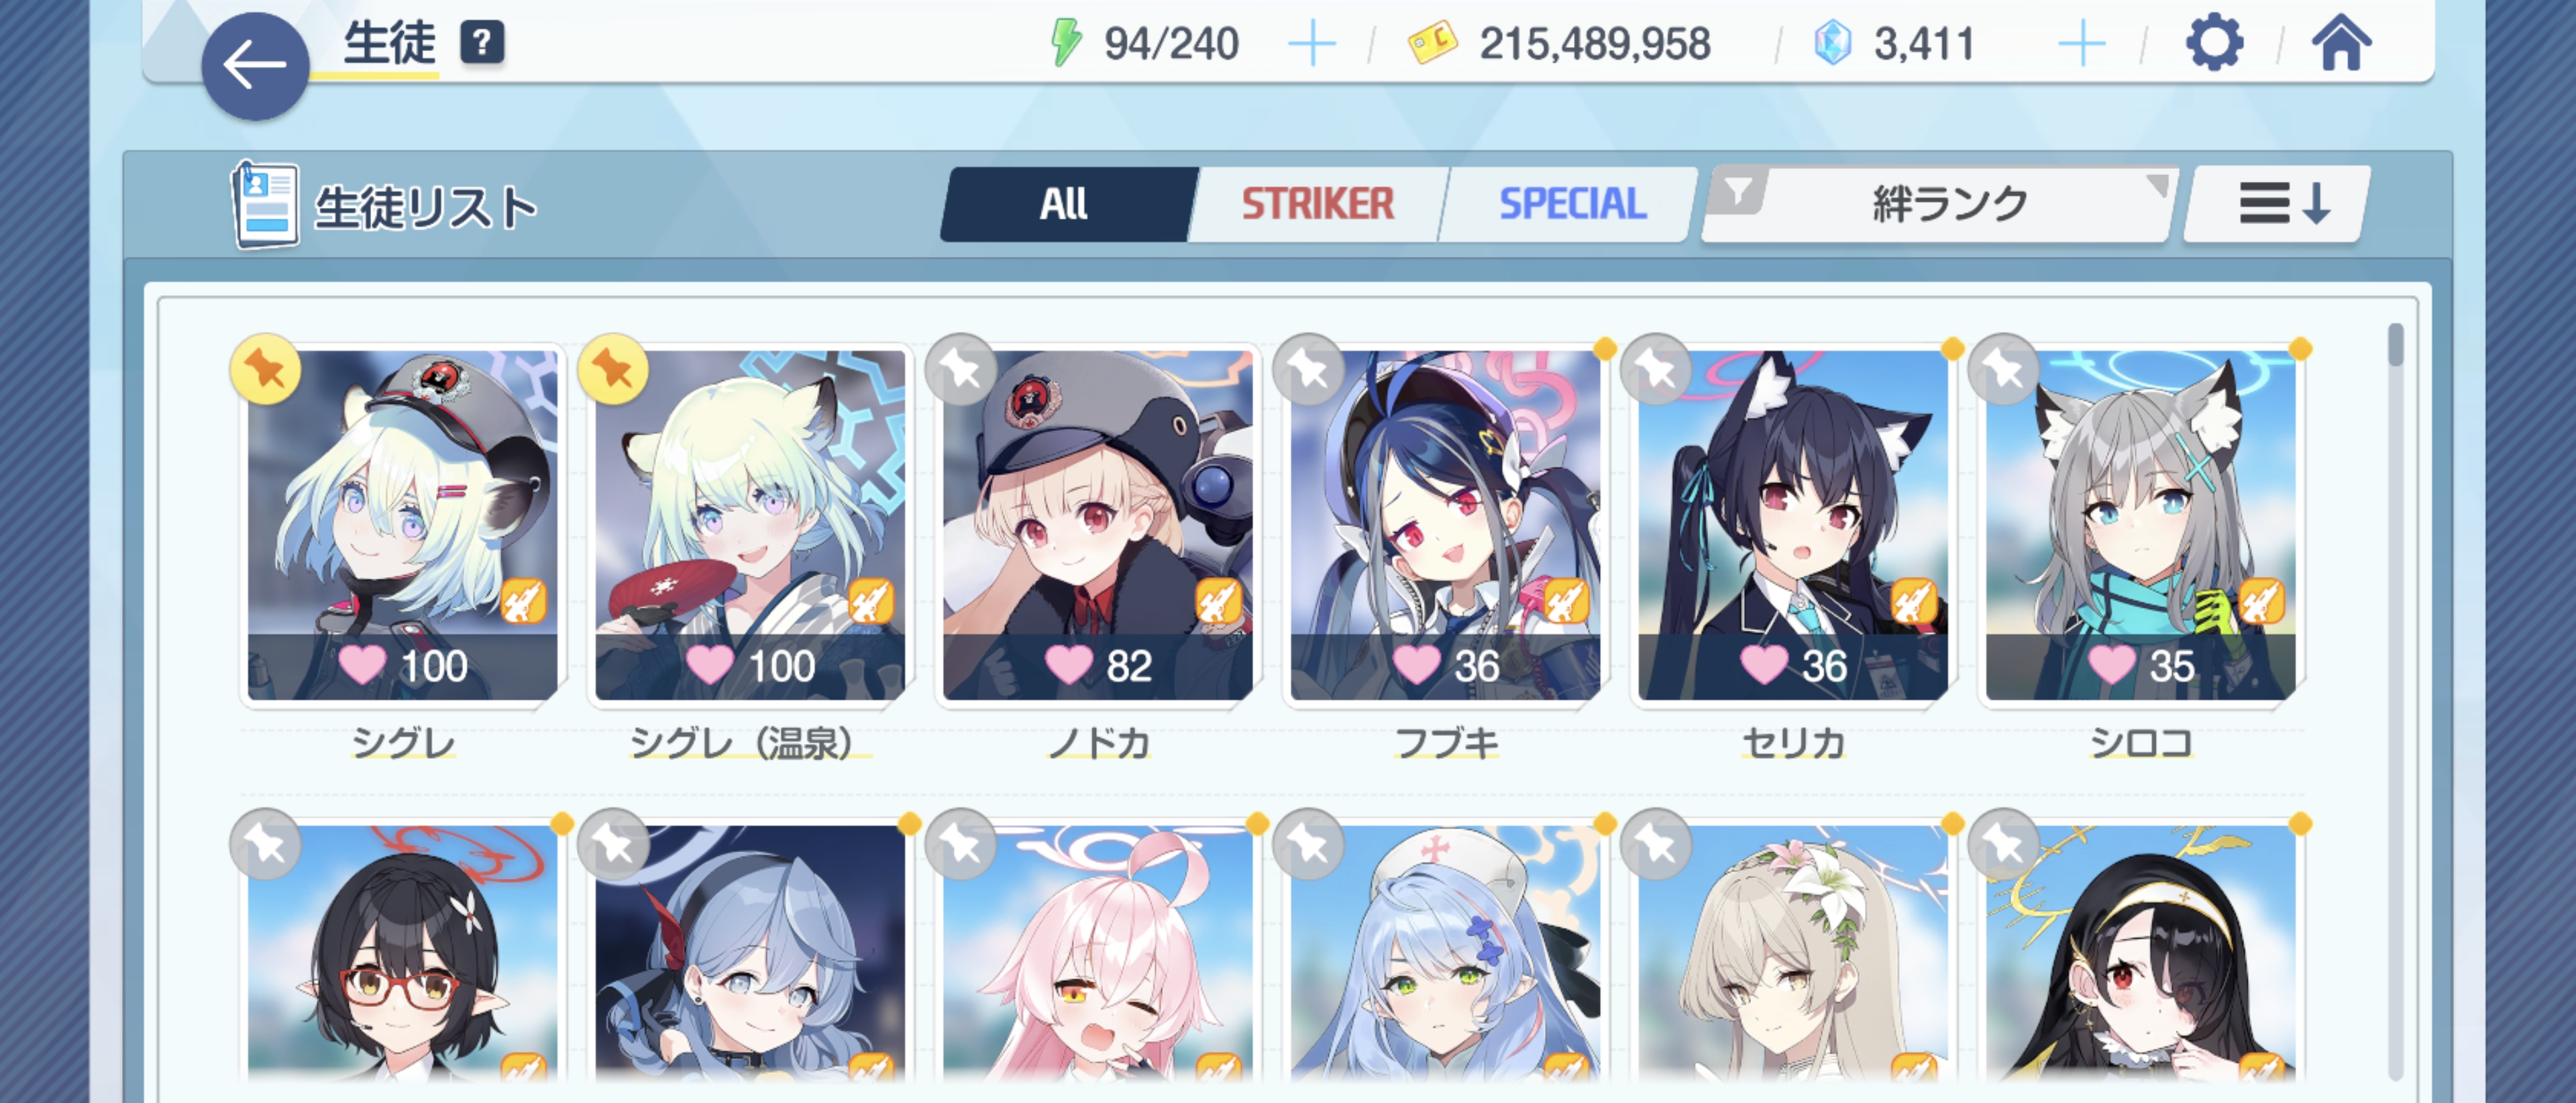Image resolution: width=2576 pixels, height=1103 pixels.
Task: Select the All tab
Action: pos(1064,204)
